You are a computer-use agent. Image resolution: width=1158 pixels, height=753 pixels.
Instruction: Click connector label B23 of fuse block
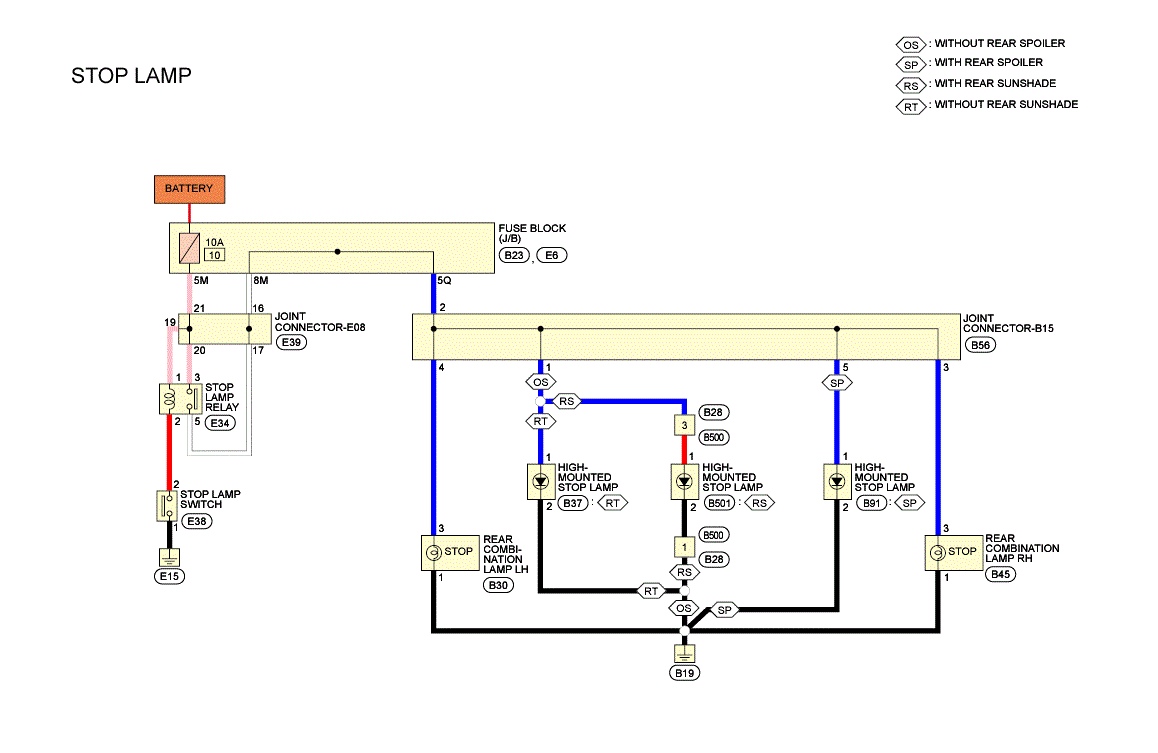tap(514, 255)
